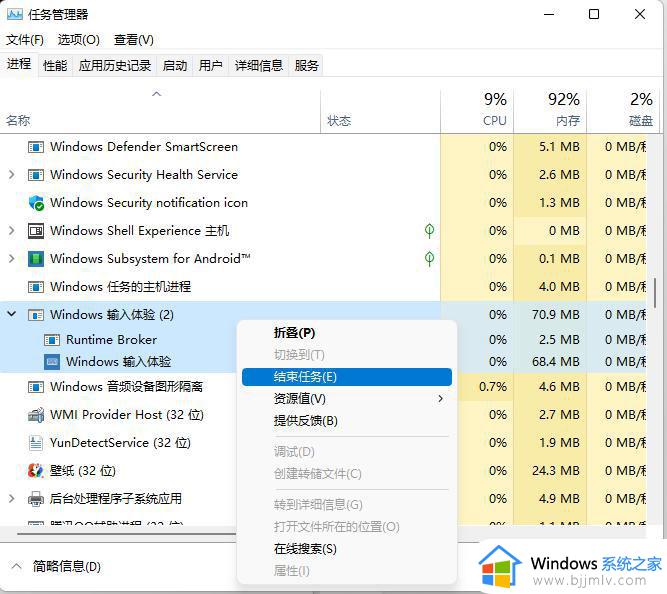Click the eco leaf icon for Shell Experience

(429, 231)
